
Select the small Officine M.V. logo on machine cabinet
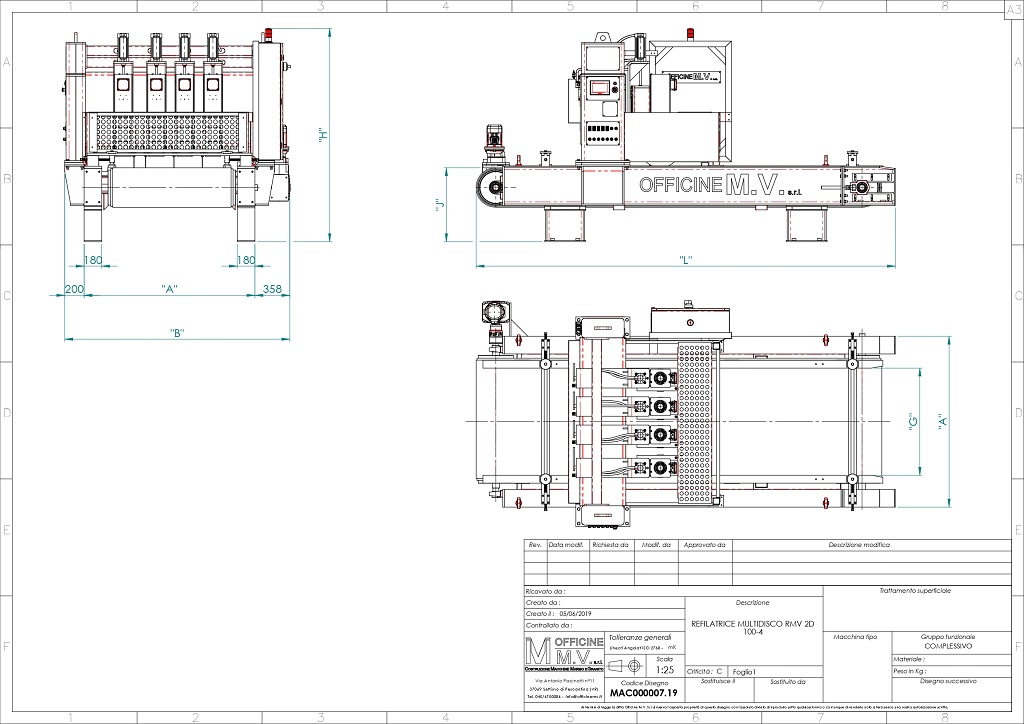click(x=692, y=77)
